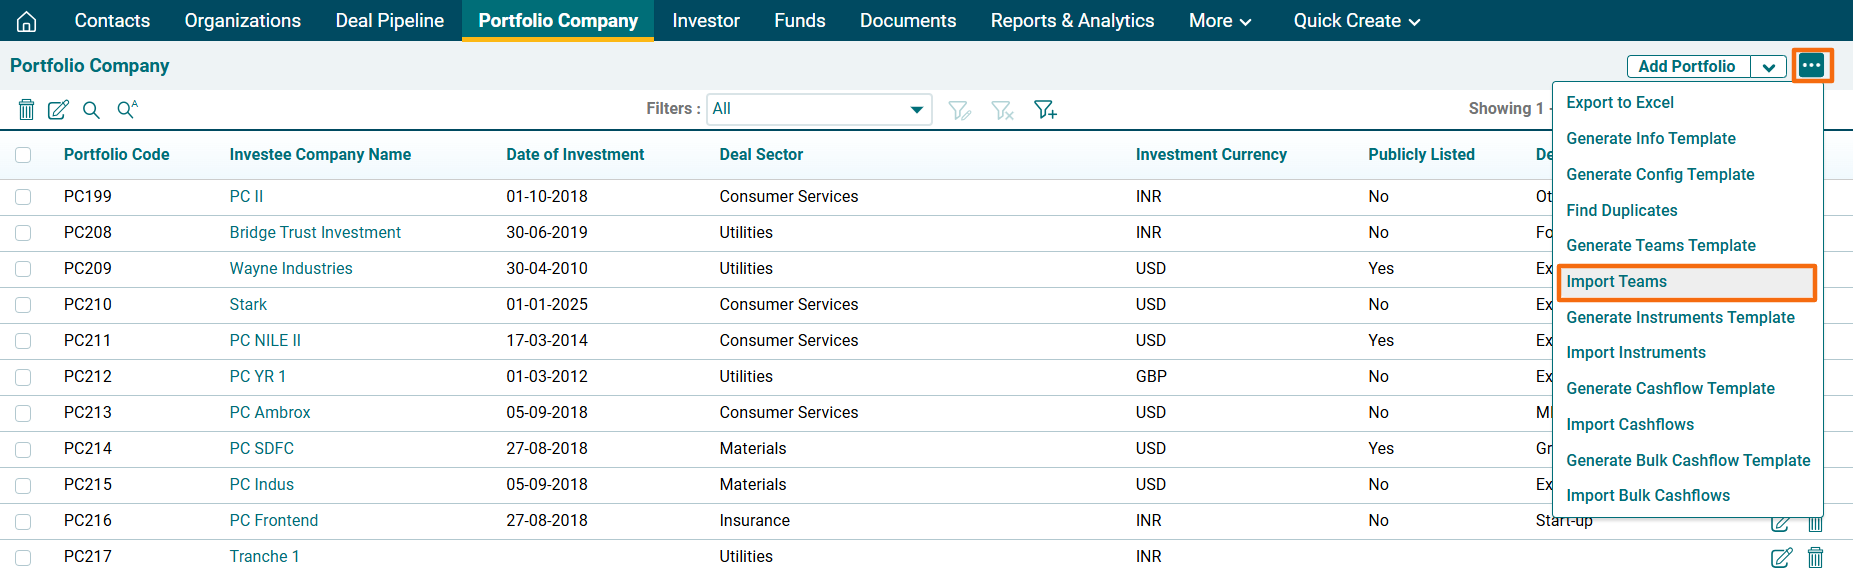Delete the Tranche 1 row via trash icon

coord(1815,558)
